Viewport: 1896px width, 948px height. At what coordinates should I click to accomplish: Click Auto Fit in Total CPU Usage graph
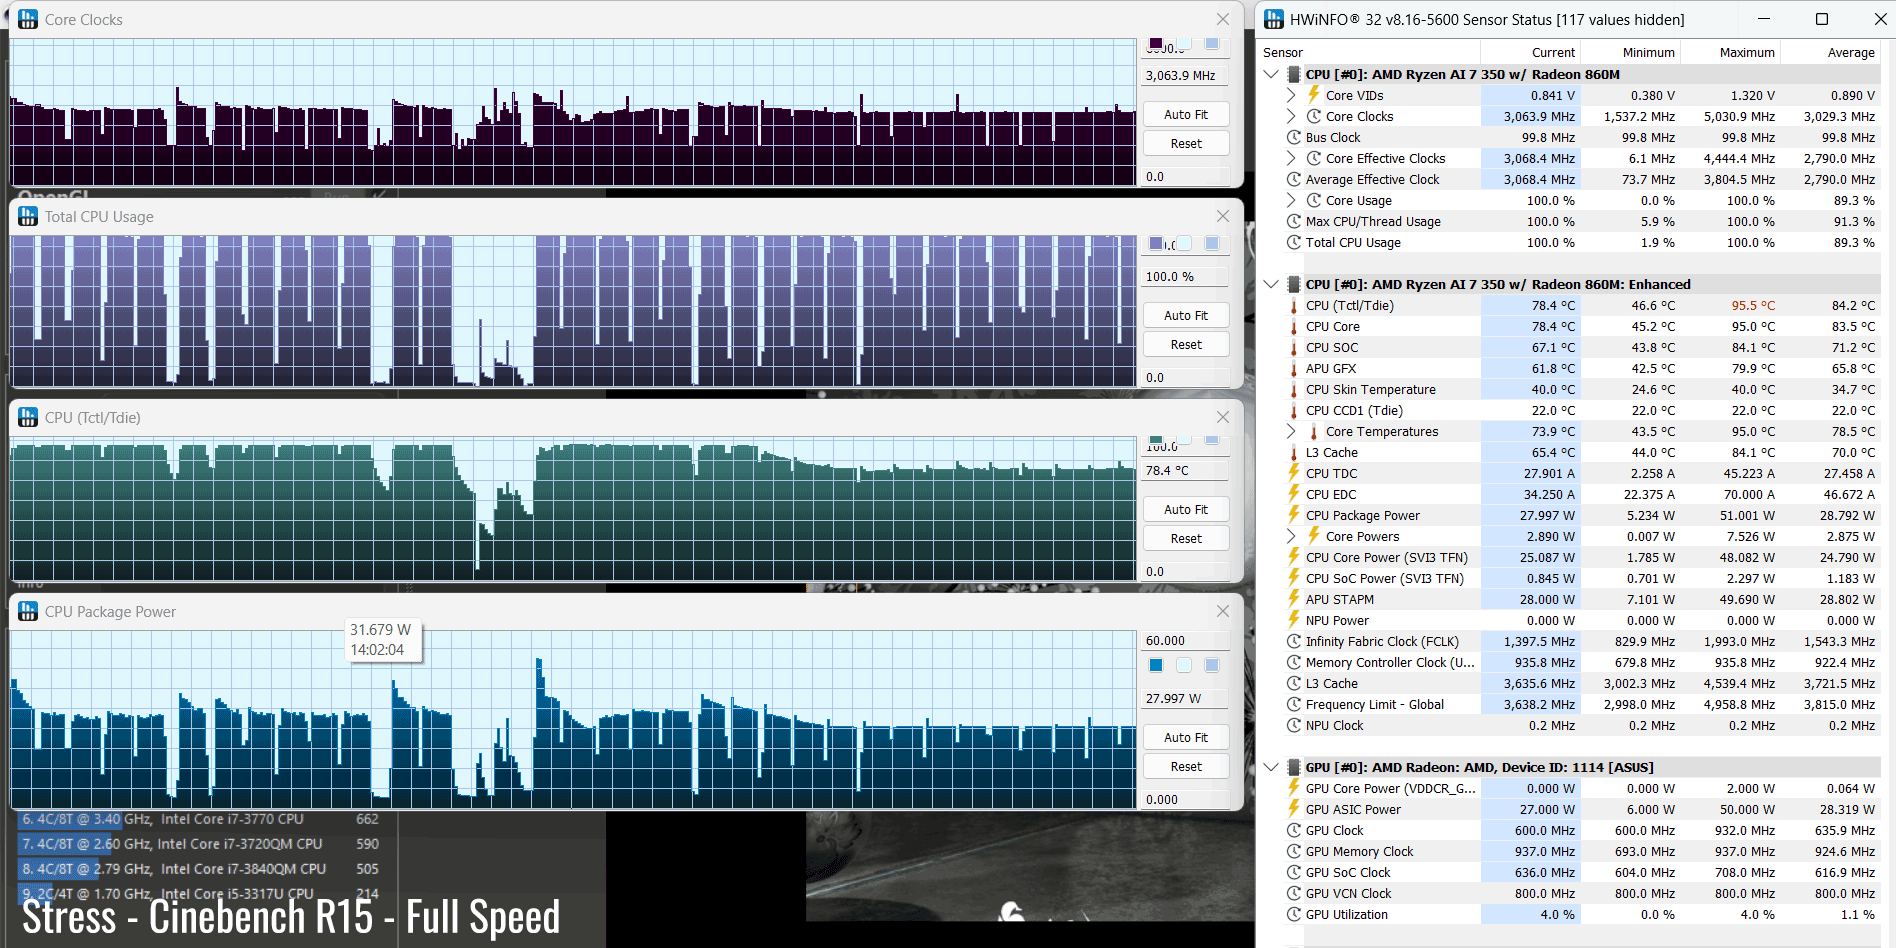click(x=1186, y=316)
